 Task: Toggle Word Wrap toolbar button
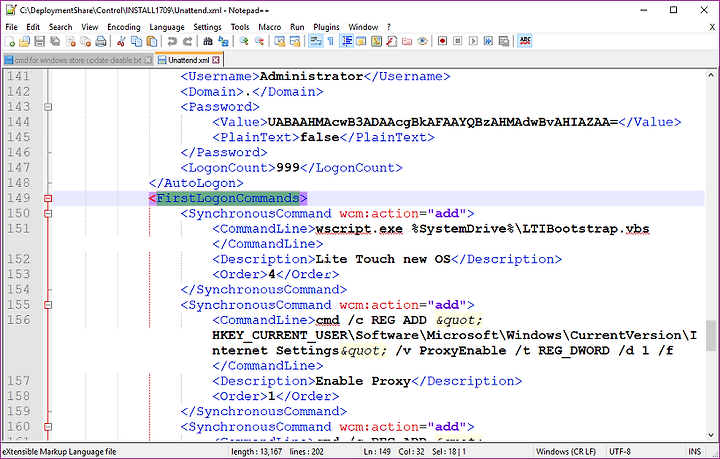coord(315,41)
